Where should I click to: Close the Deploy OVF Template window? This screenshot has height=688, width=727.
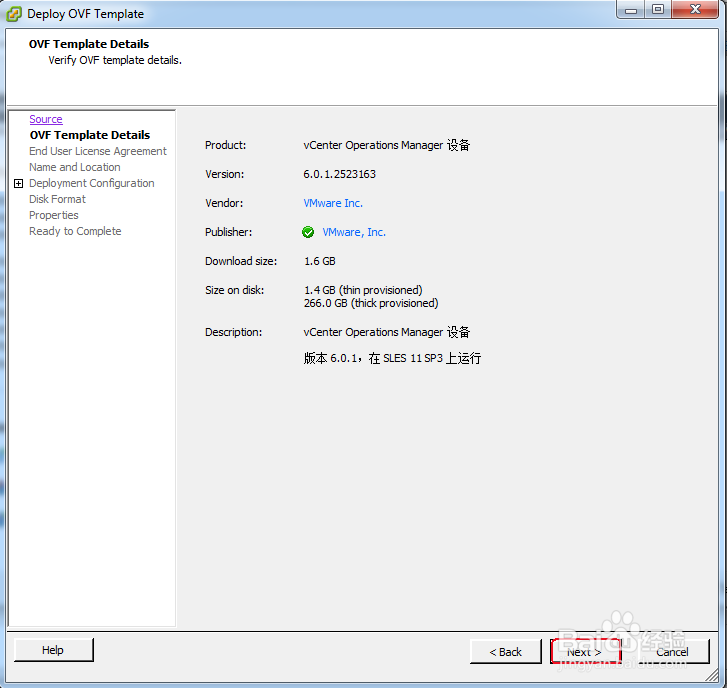tap(695, 10)
